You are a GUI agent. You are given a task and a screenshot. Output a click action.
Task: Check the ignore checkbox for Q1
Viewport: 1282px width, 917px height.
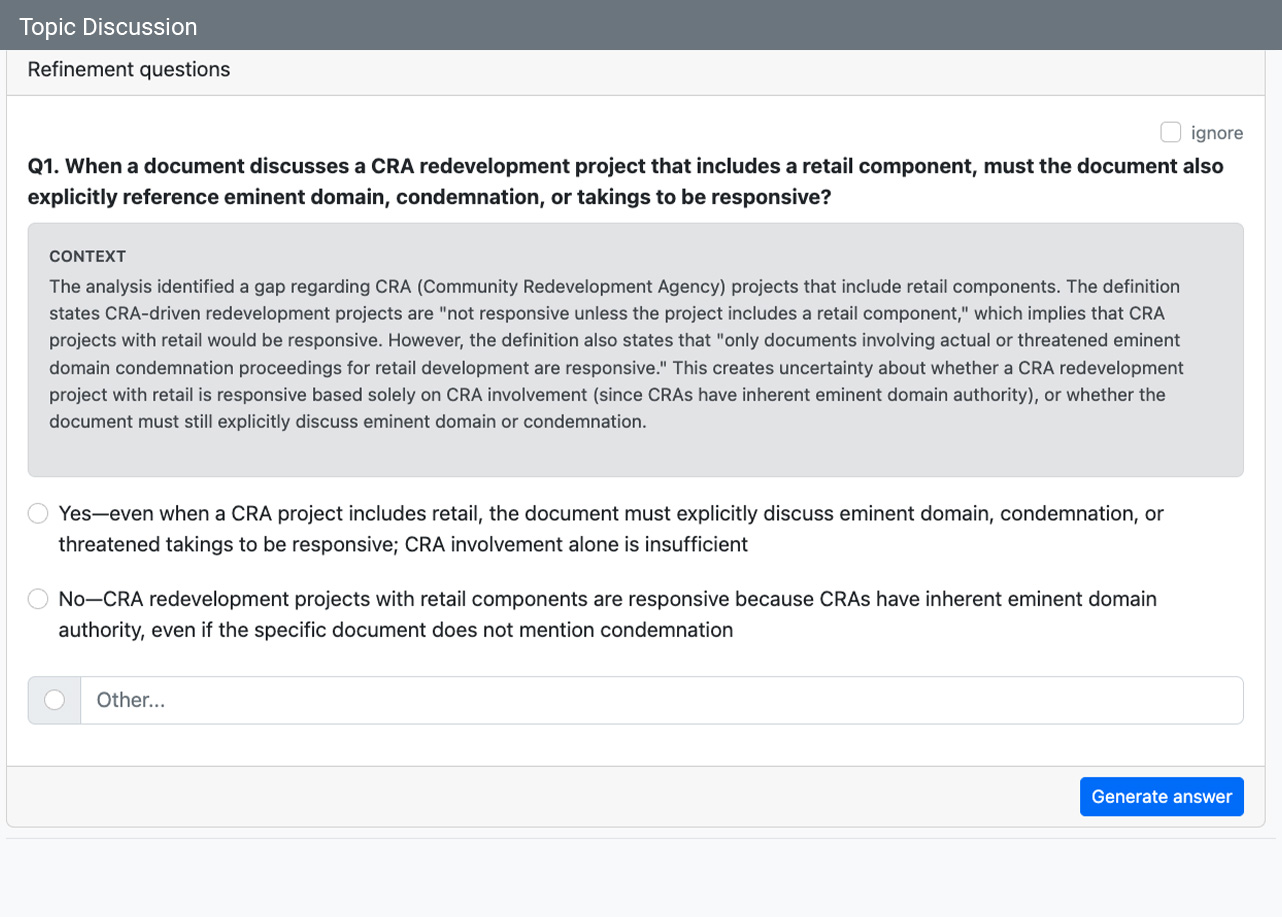(x=1170, y=132)
